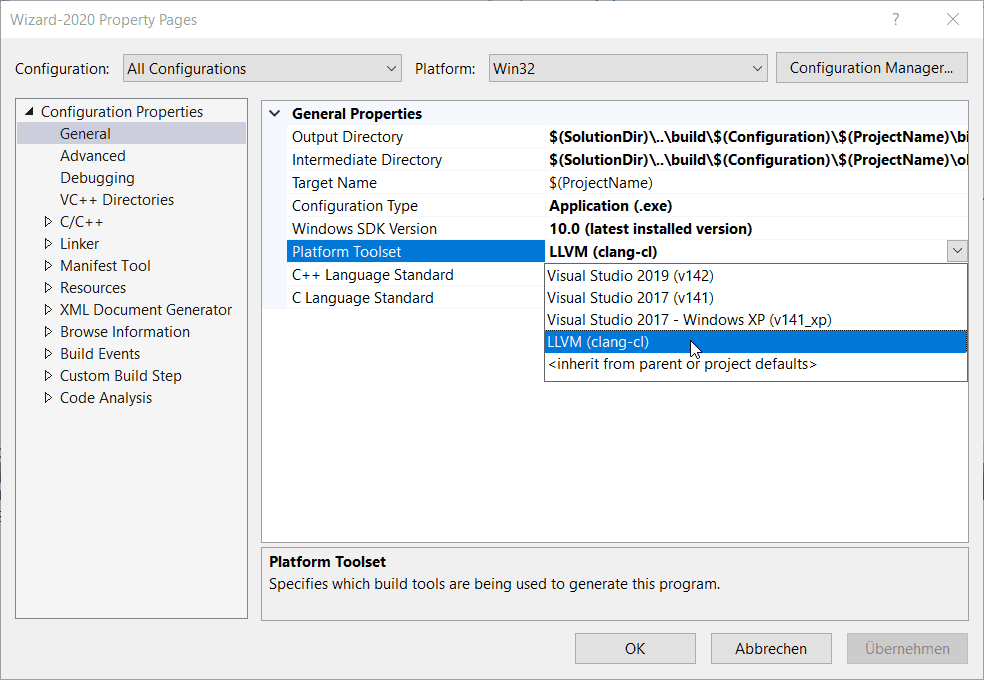The width and height of the screenshot is (984, 680).
Task: Choose inherit from parent or project defaults
Action: (756, 364)
